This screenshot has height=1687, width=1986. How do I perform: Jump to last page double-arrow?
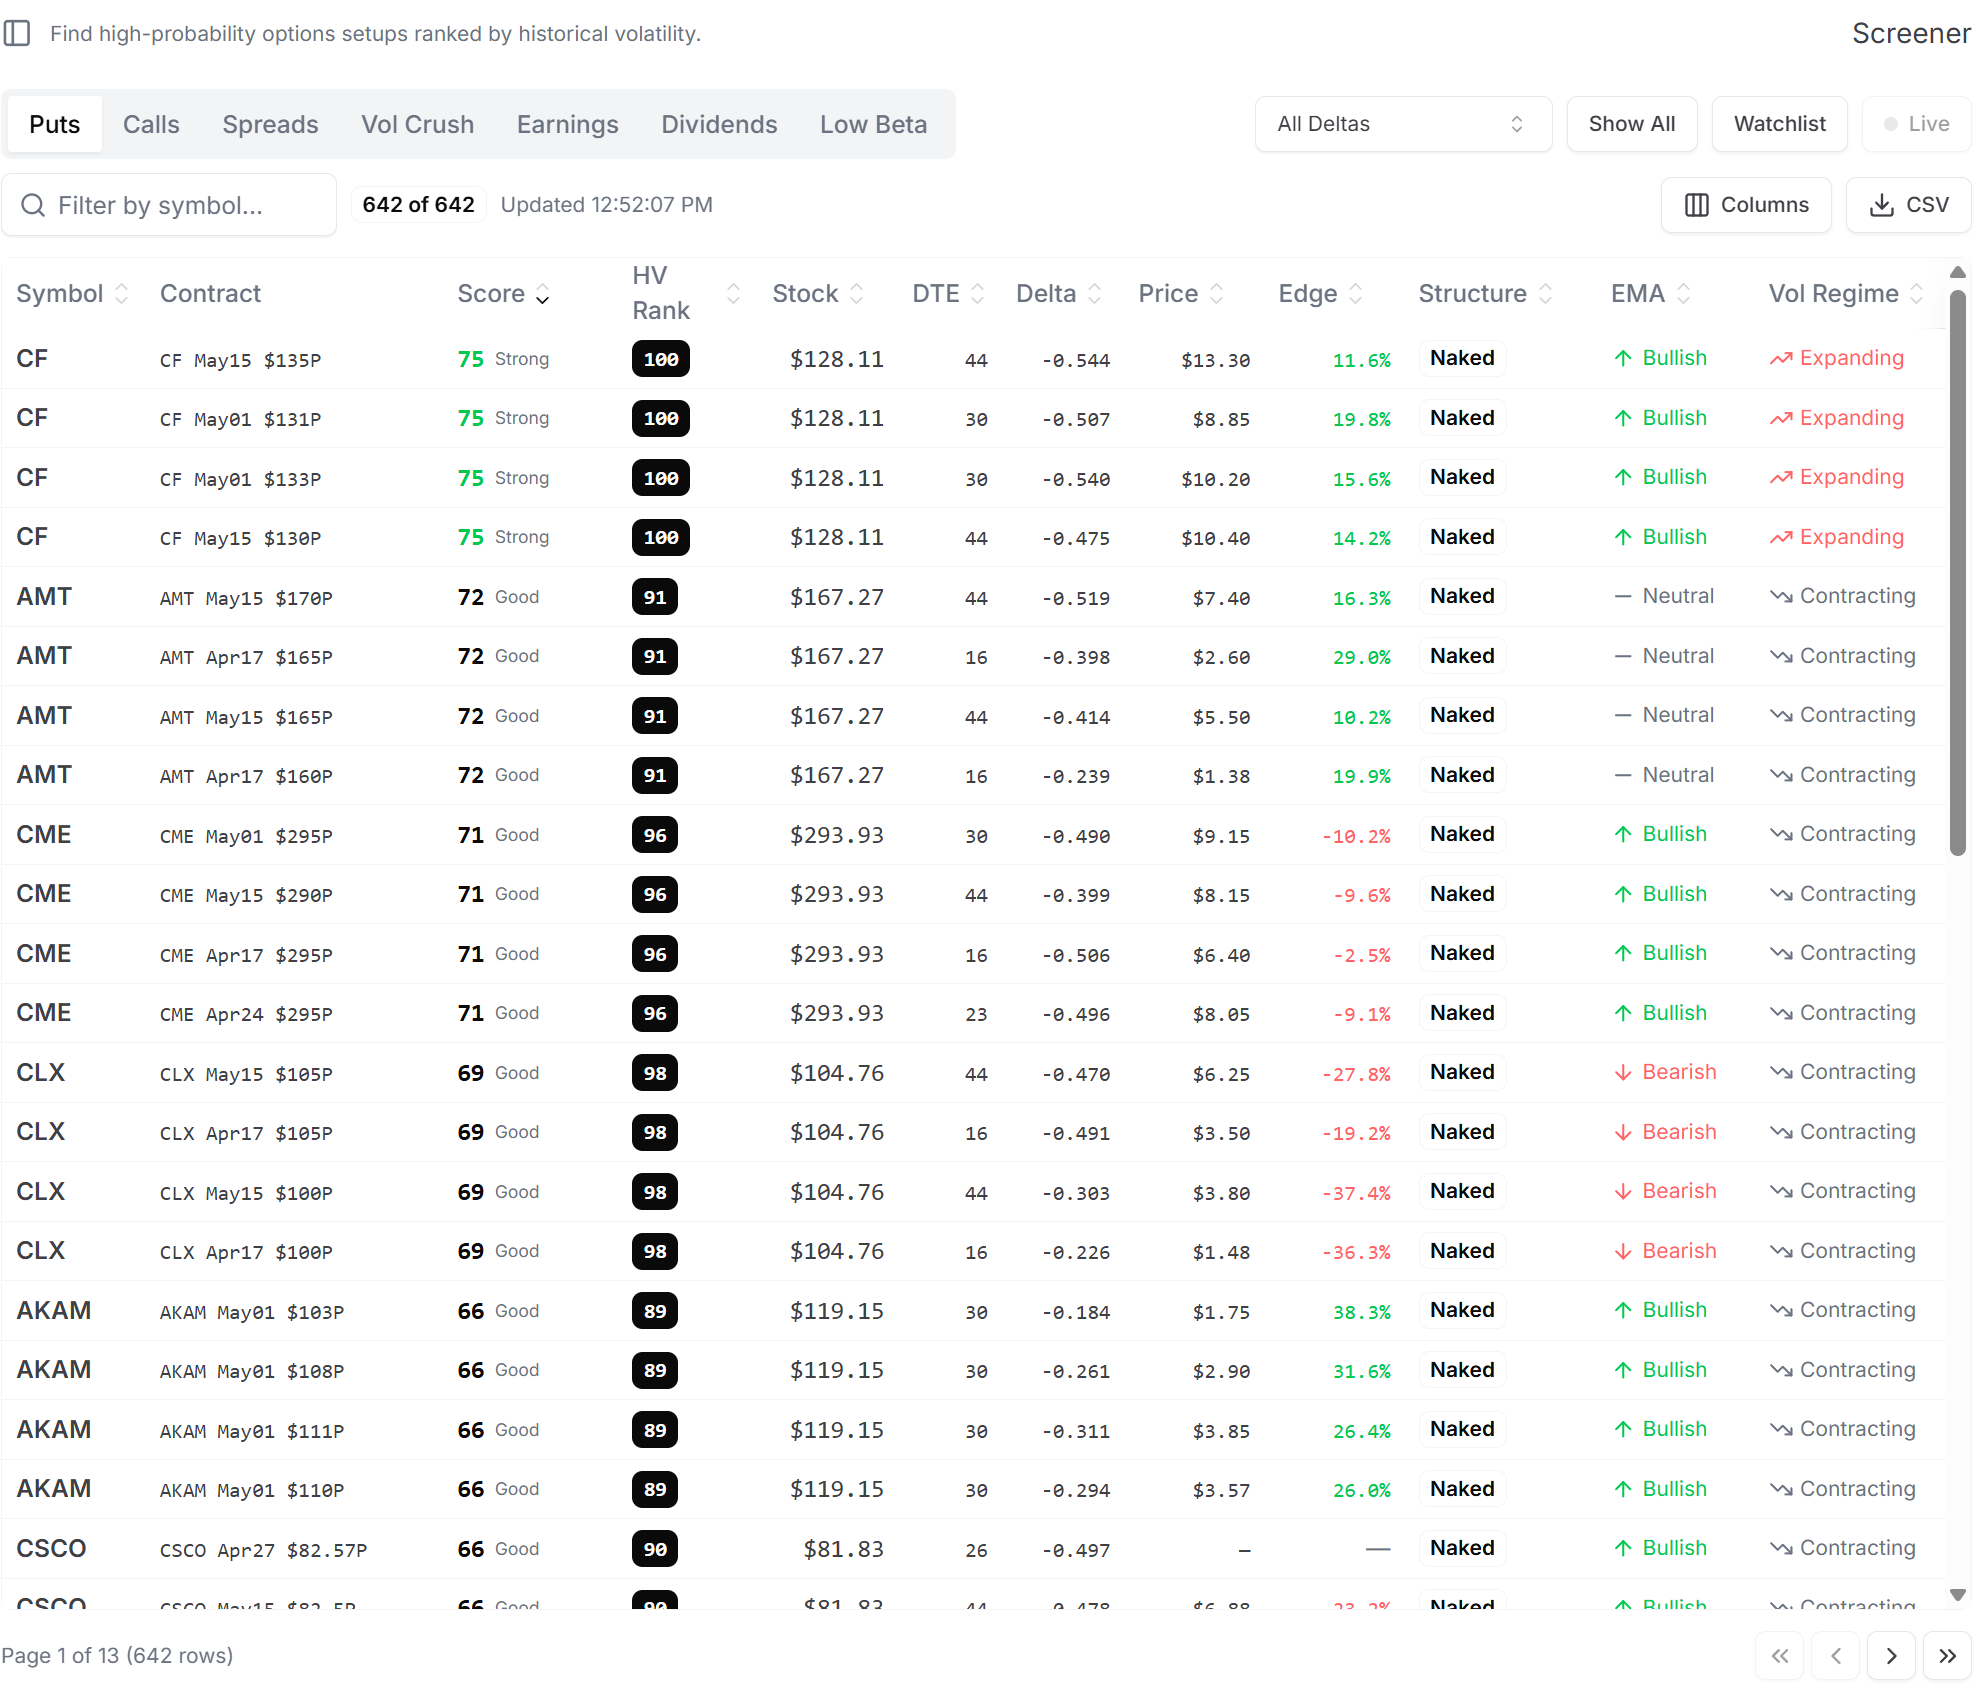1946,1655
